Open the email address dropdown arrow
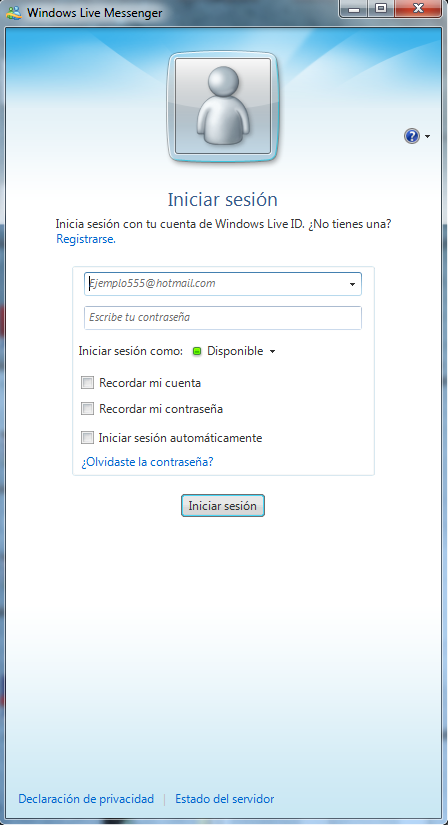The image size is (448, 825). pyautogui.click(x=352, y=284)
